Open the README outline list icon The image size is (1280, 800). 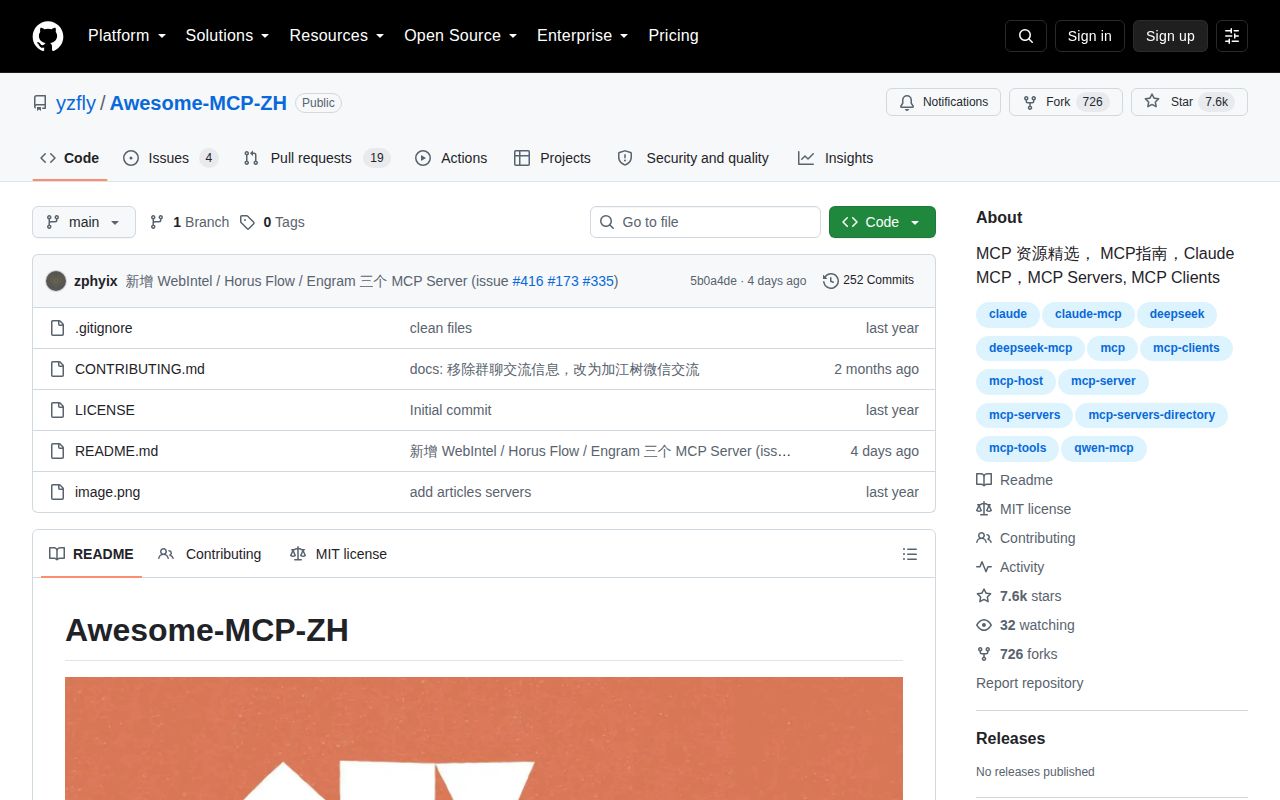[x=910, y=554]
